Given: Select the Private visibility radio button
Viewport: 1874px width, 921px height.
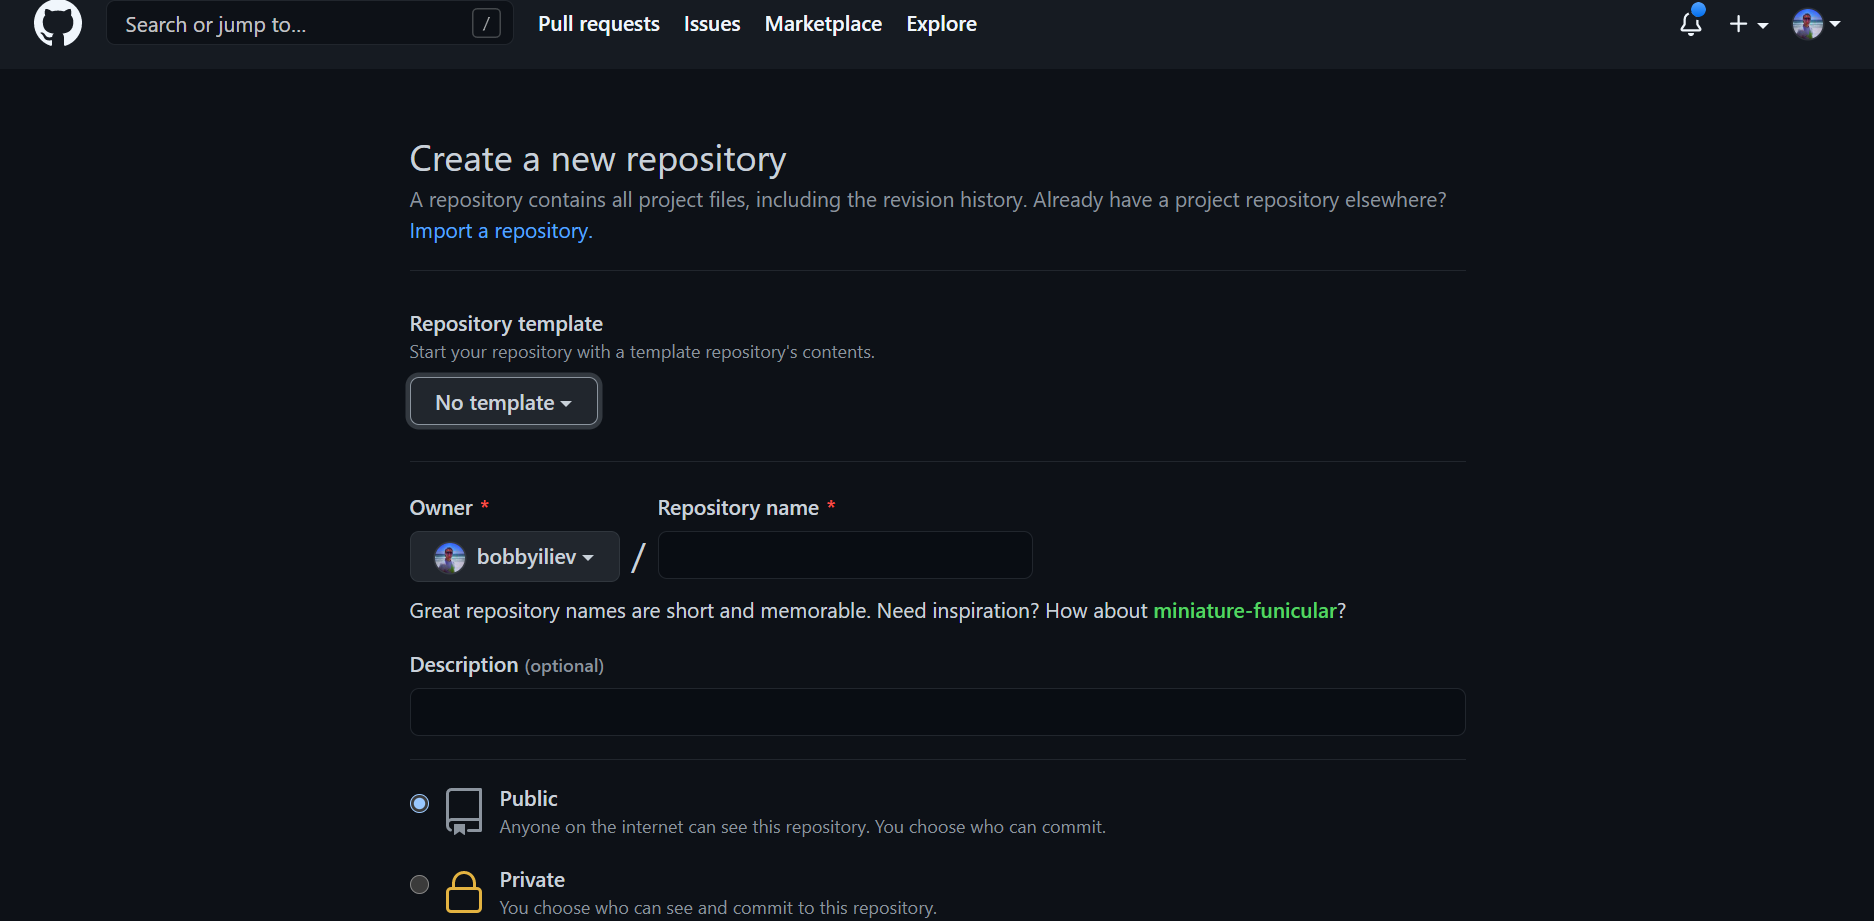Looking at the screenshot, I should pyautogui.click(x=420, y=884).
